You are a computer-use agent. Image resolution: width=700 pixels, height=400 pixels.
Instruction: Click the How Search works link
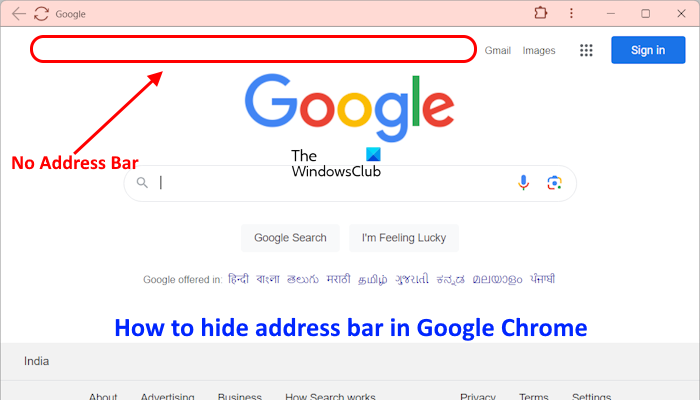[330, 396]
